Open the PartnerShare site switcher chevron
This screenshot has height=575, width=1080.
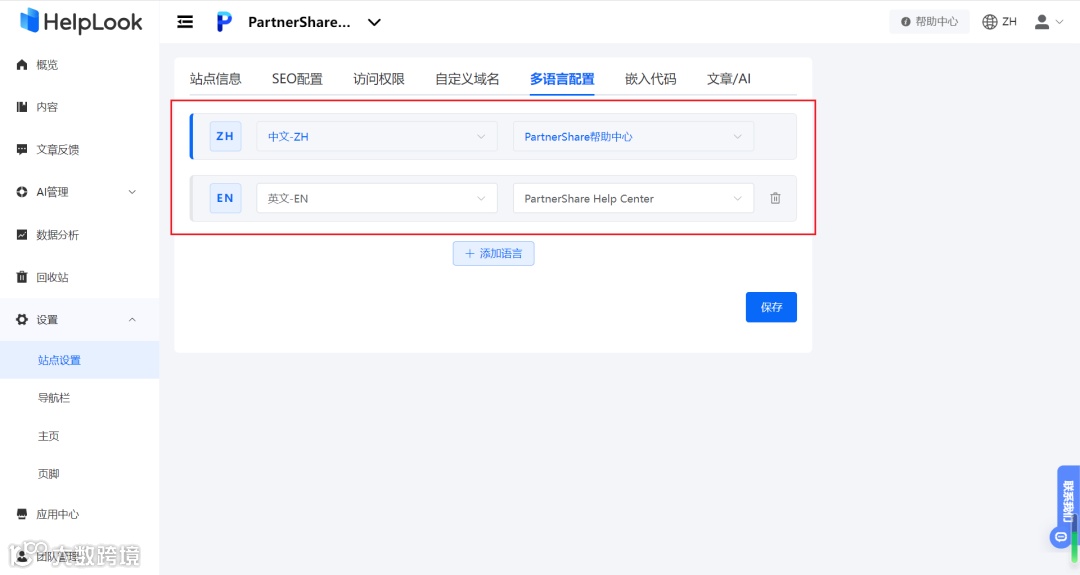[374, 22]
